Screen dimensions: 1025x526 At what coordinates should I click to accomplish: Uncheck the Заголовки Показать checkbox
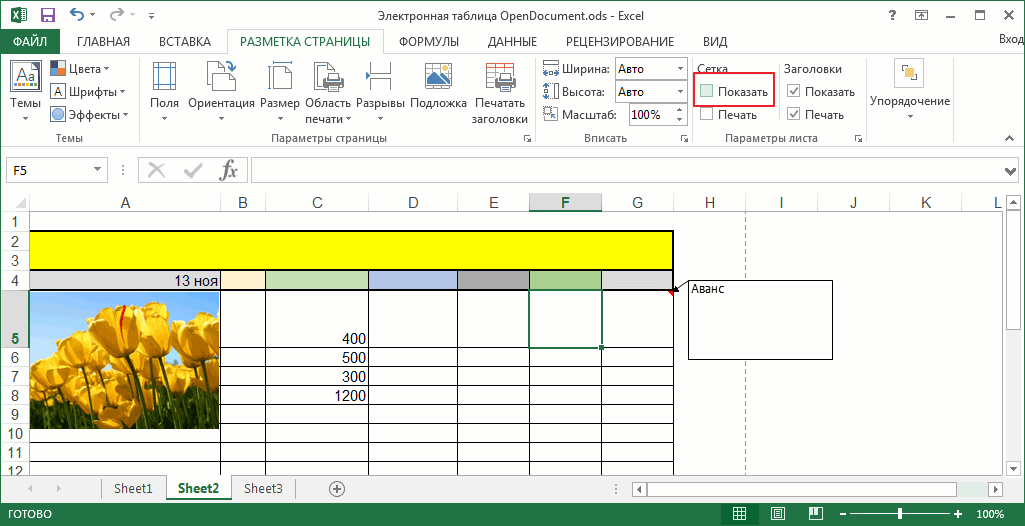[794, 92]
